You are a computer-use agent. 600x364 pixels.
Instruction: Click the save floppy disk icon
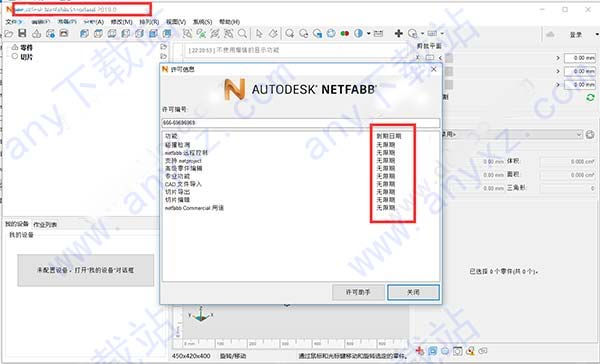click(22, 33)
